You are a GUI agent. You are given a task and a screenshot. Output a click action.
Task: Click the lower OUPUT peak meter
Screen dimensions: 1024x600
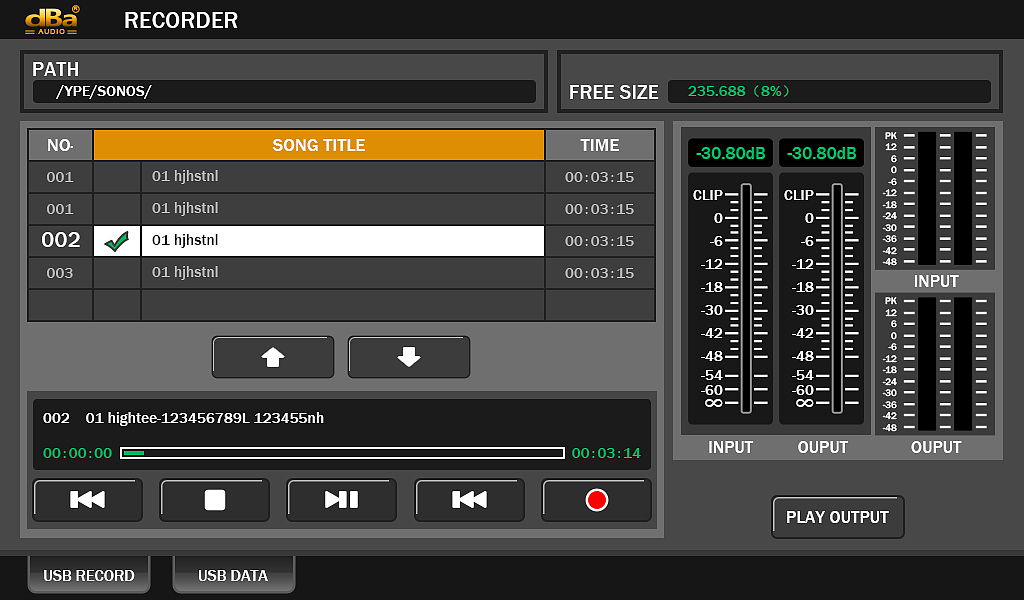coord(935,364)
